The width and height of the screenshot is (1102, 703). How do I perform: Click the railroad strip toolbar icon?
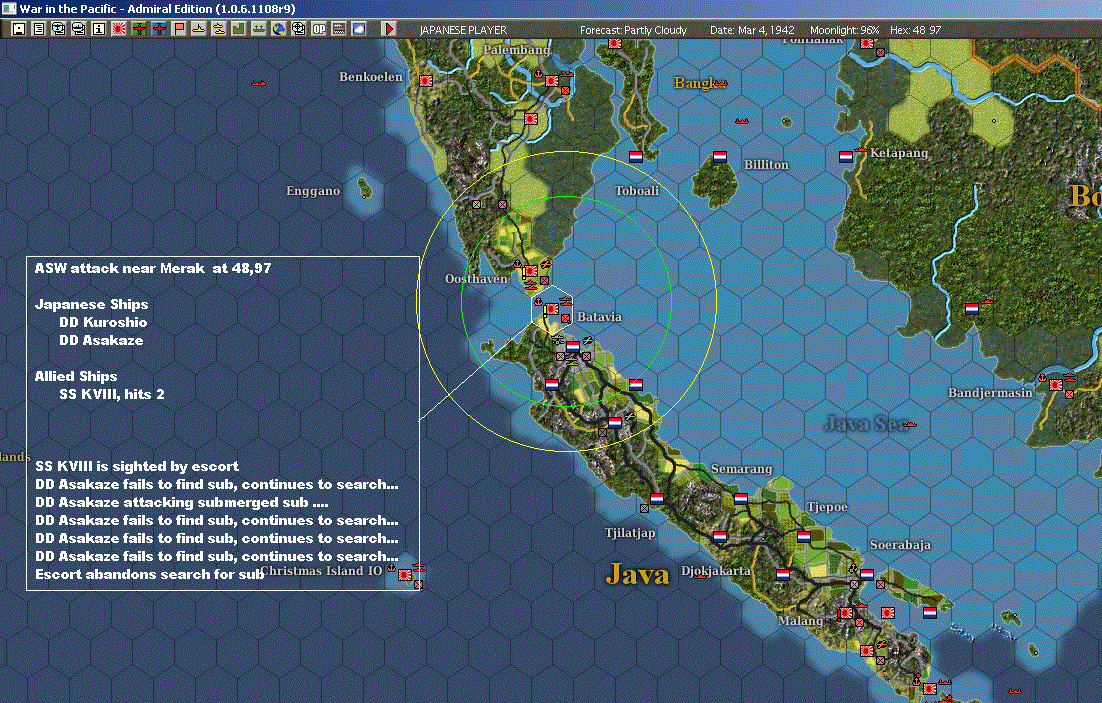click(x=339, y=29)
